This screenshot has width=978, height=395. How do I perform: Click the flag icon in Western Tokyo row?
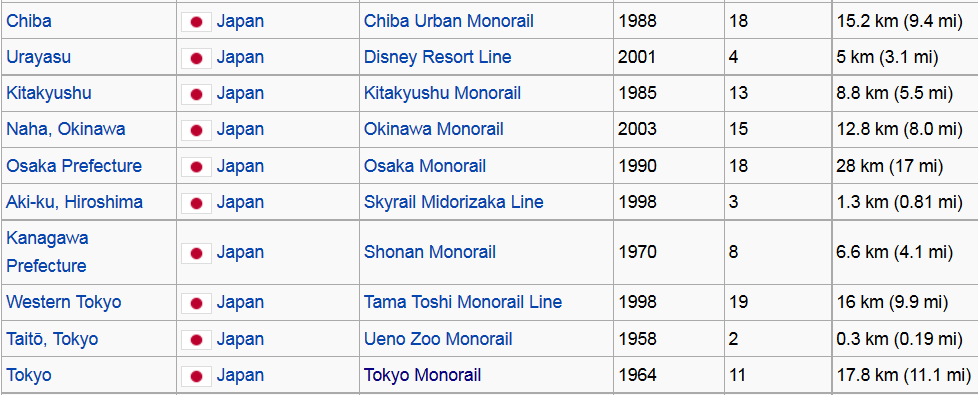[196, 303]
